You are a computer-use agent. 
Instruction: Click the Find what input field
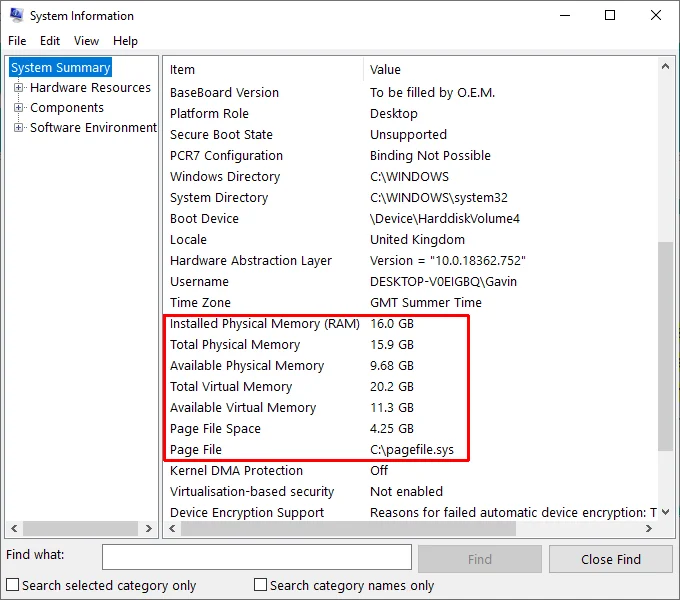257,558
